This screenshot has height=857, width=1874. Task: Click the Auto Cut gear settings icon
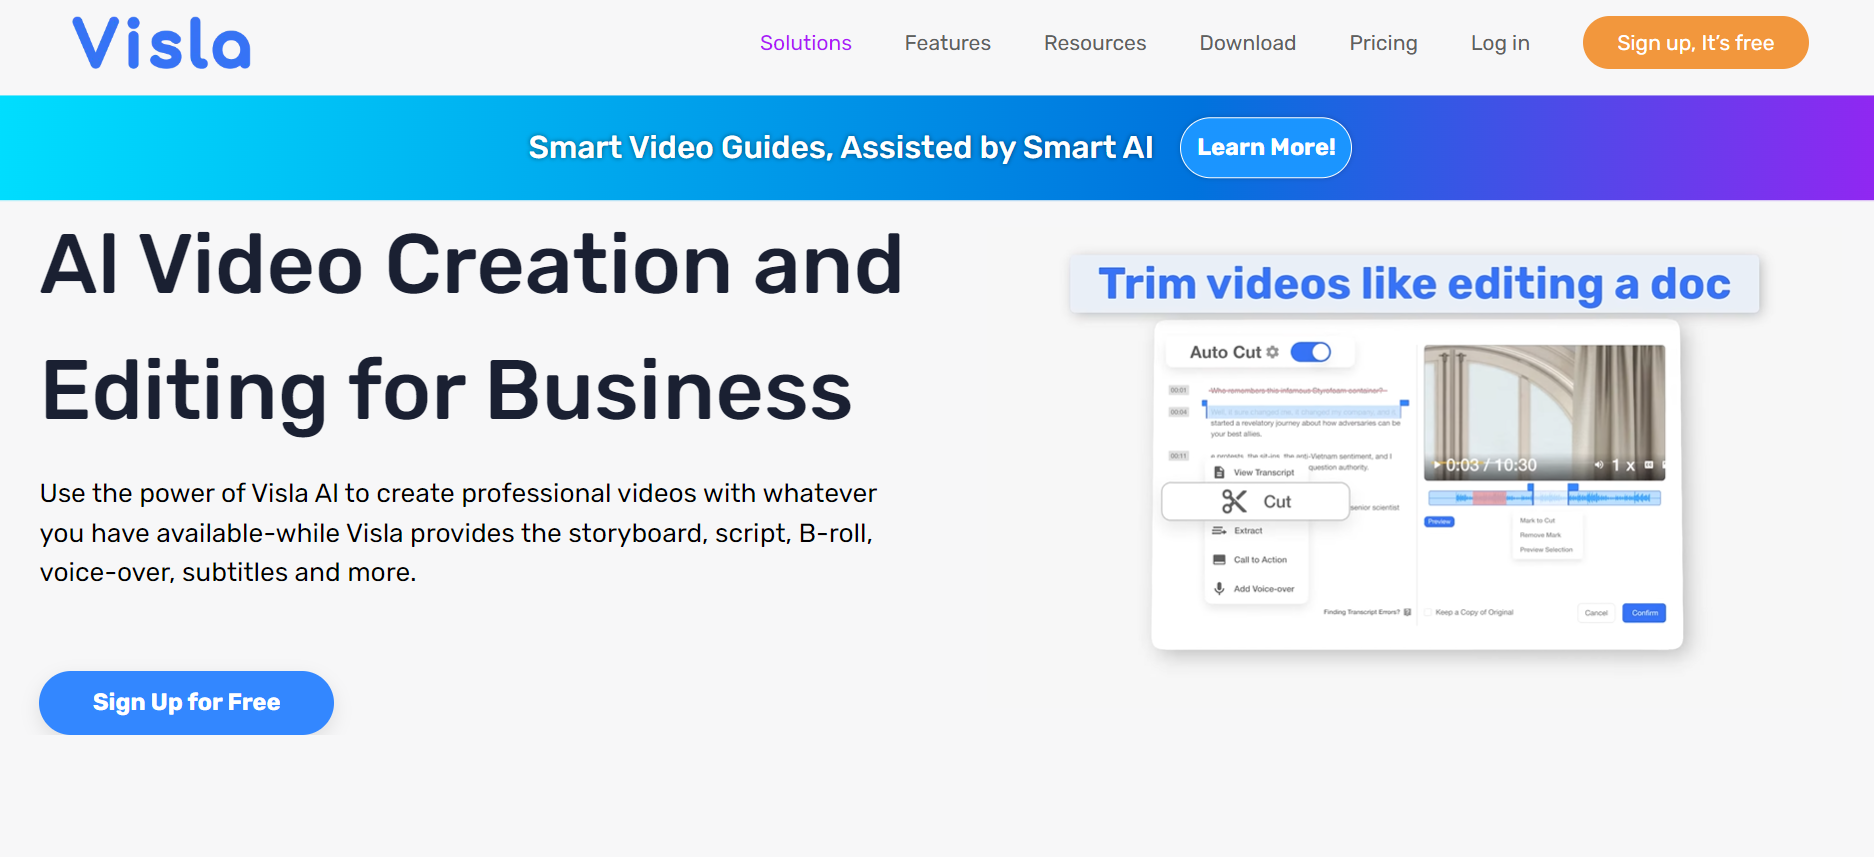point(1272,352)
